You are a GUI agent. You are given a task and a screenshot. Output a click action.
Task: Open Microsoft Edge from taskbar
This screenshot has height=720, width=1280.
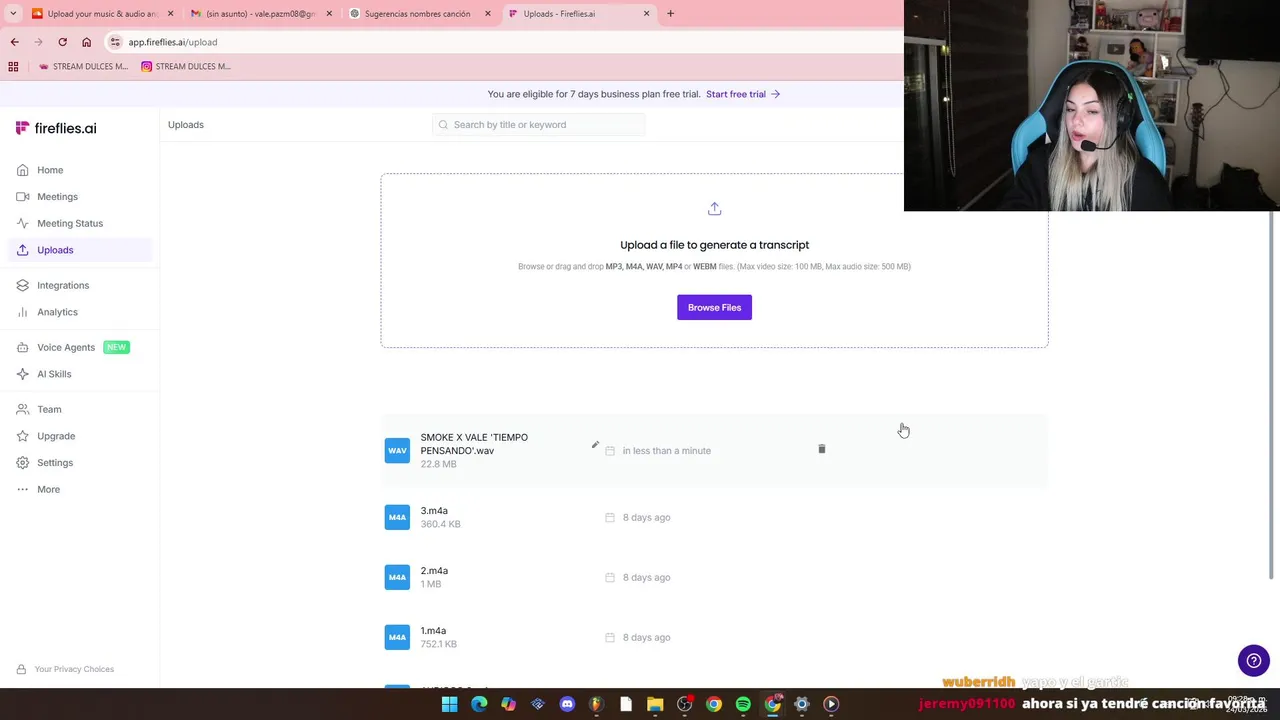click(x=479, y=704)
